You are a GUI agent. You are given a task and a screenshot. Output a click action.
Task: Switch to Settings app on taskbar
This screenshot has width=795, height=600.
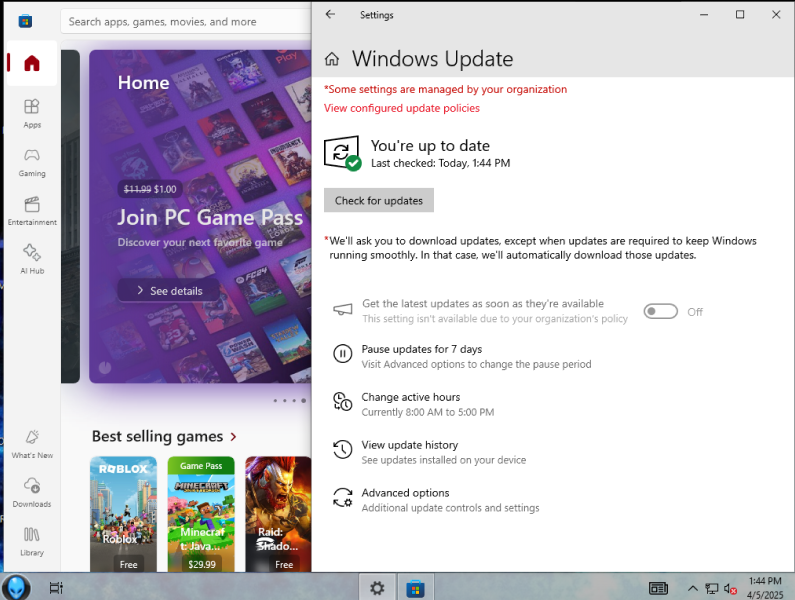tap(377, 588)
